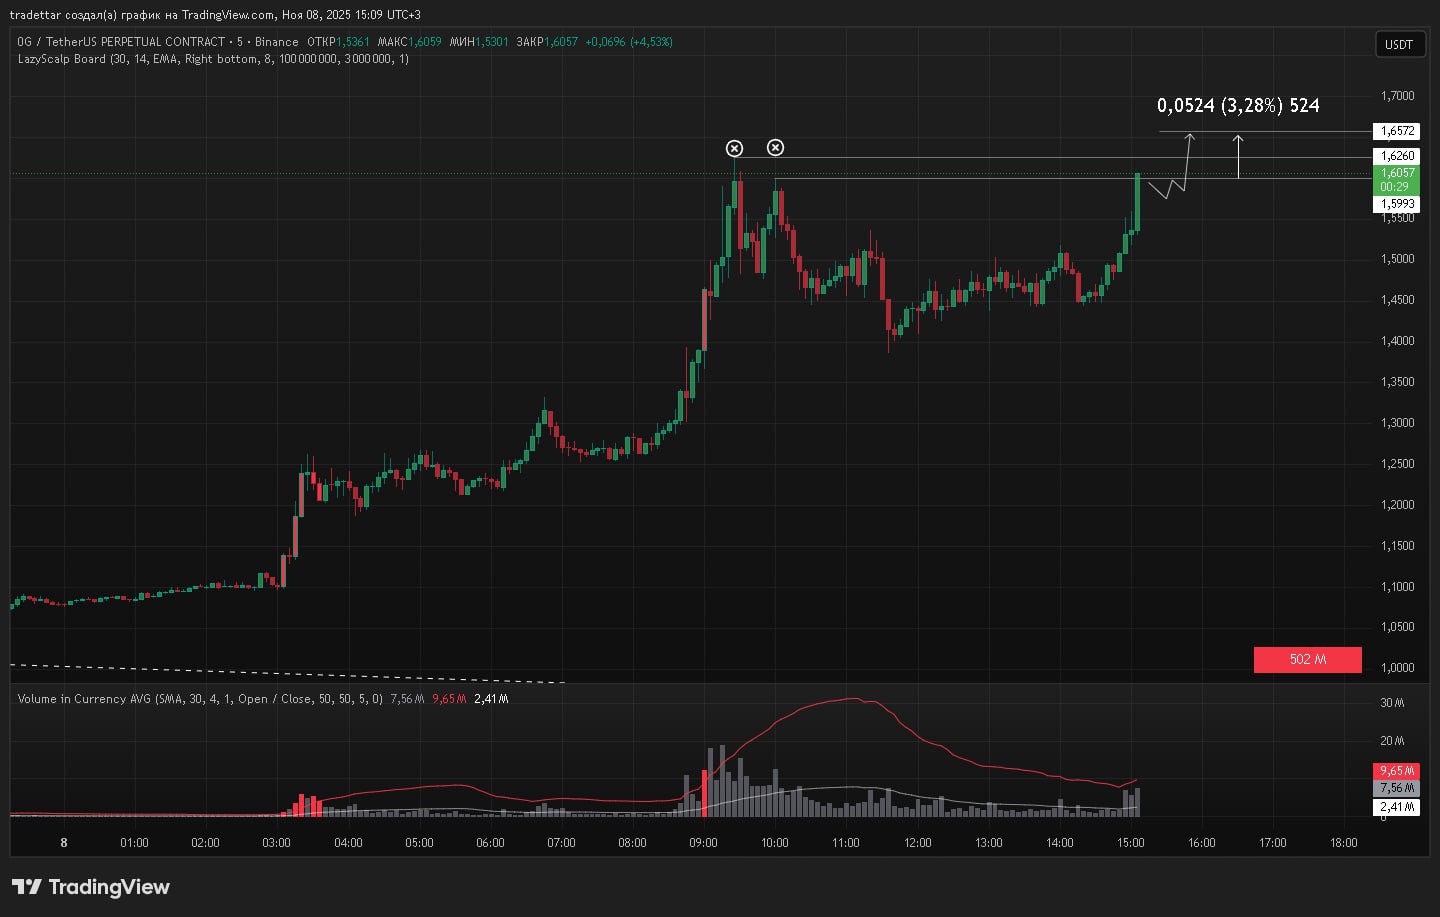Click the green 1,6057 current price label

coord(1397,179)
